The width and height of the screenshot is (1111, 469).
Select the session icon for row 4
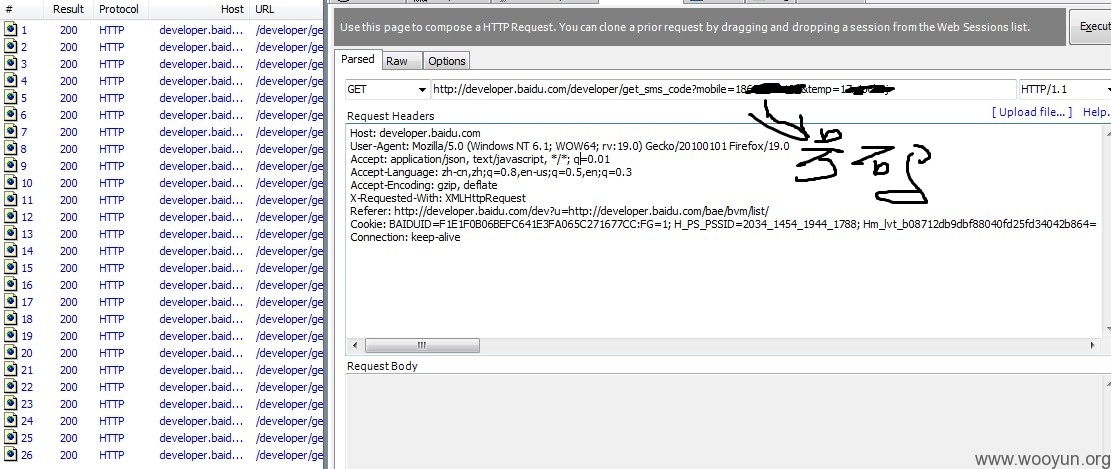point(11,81)
